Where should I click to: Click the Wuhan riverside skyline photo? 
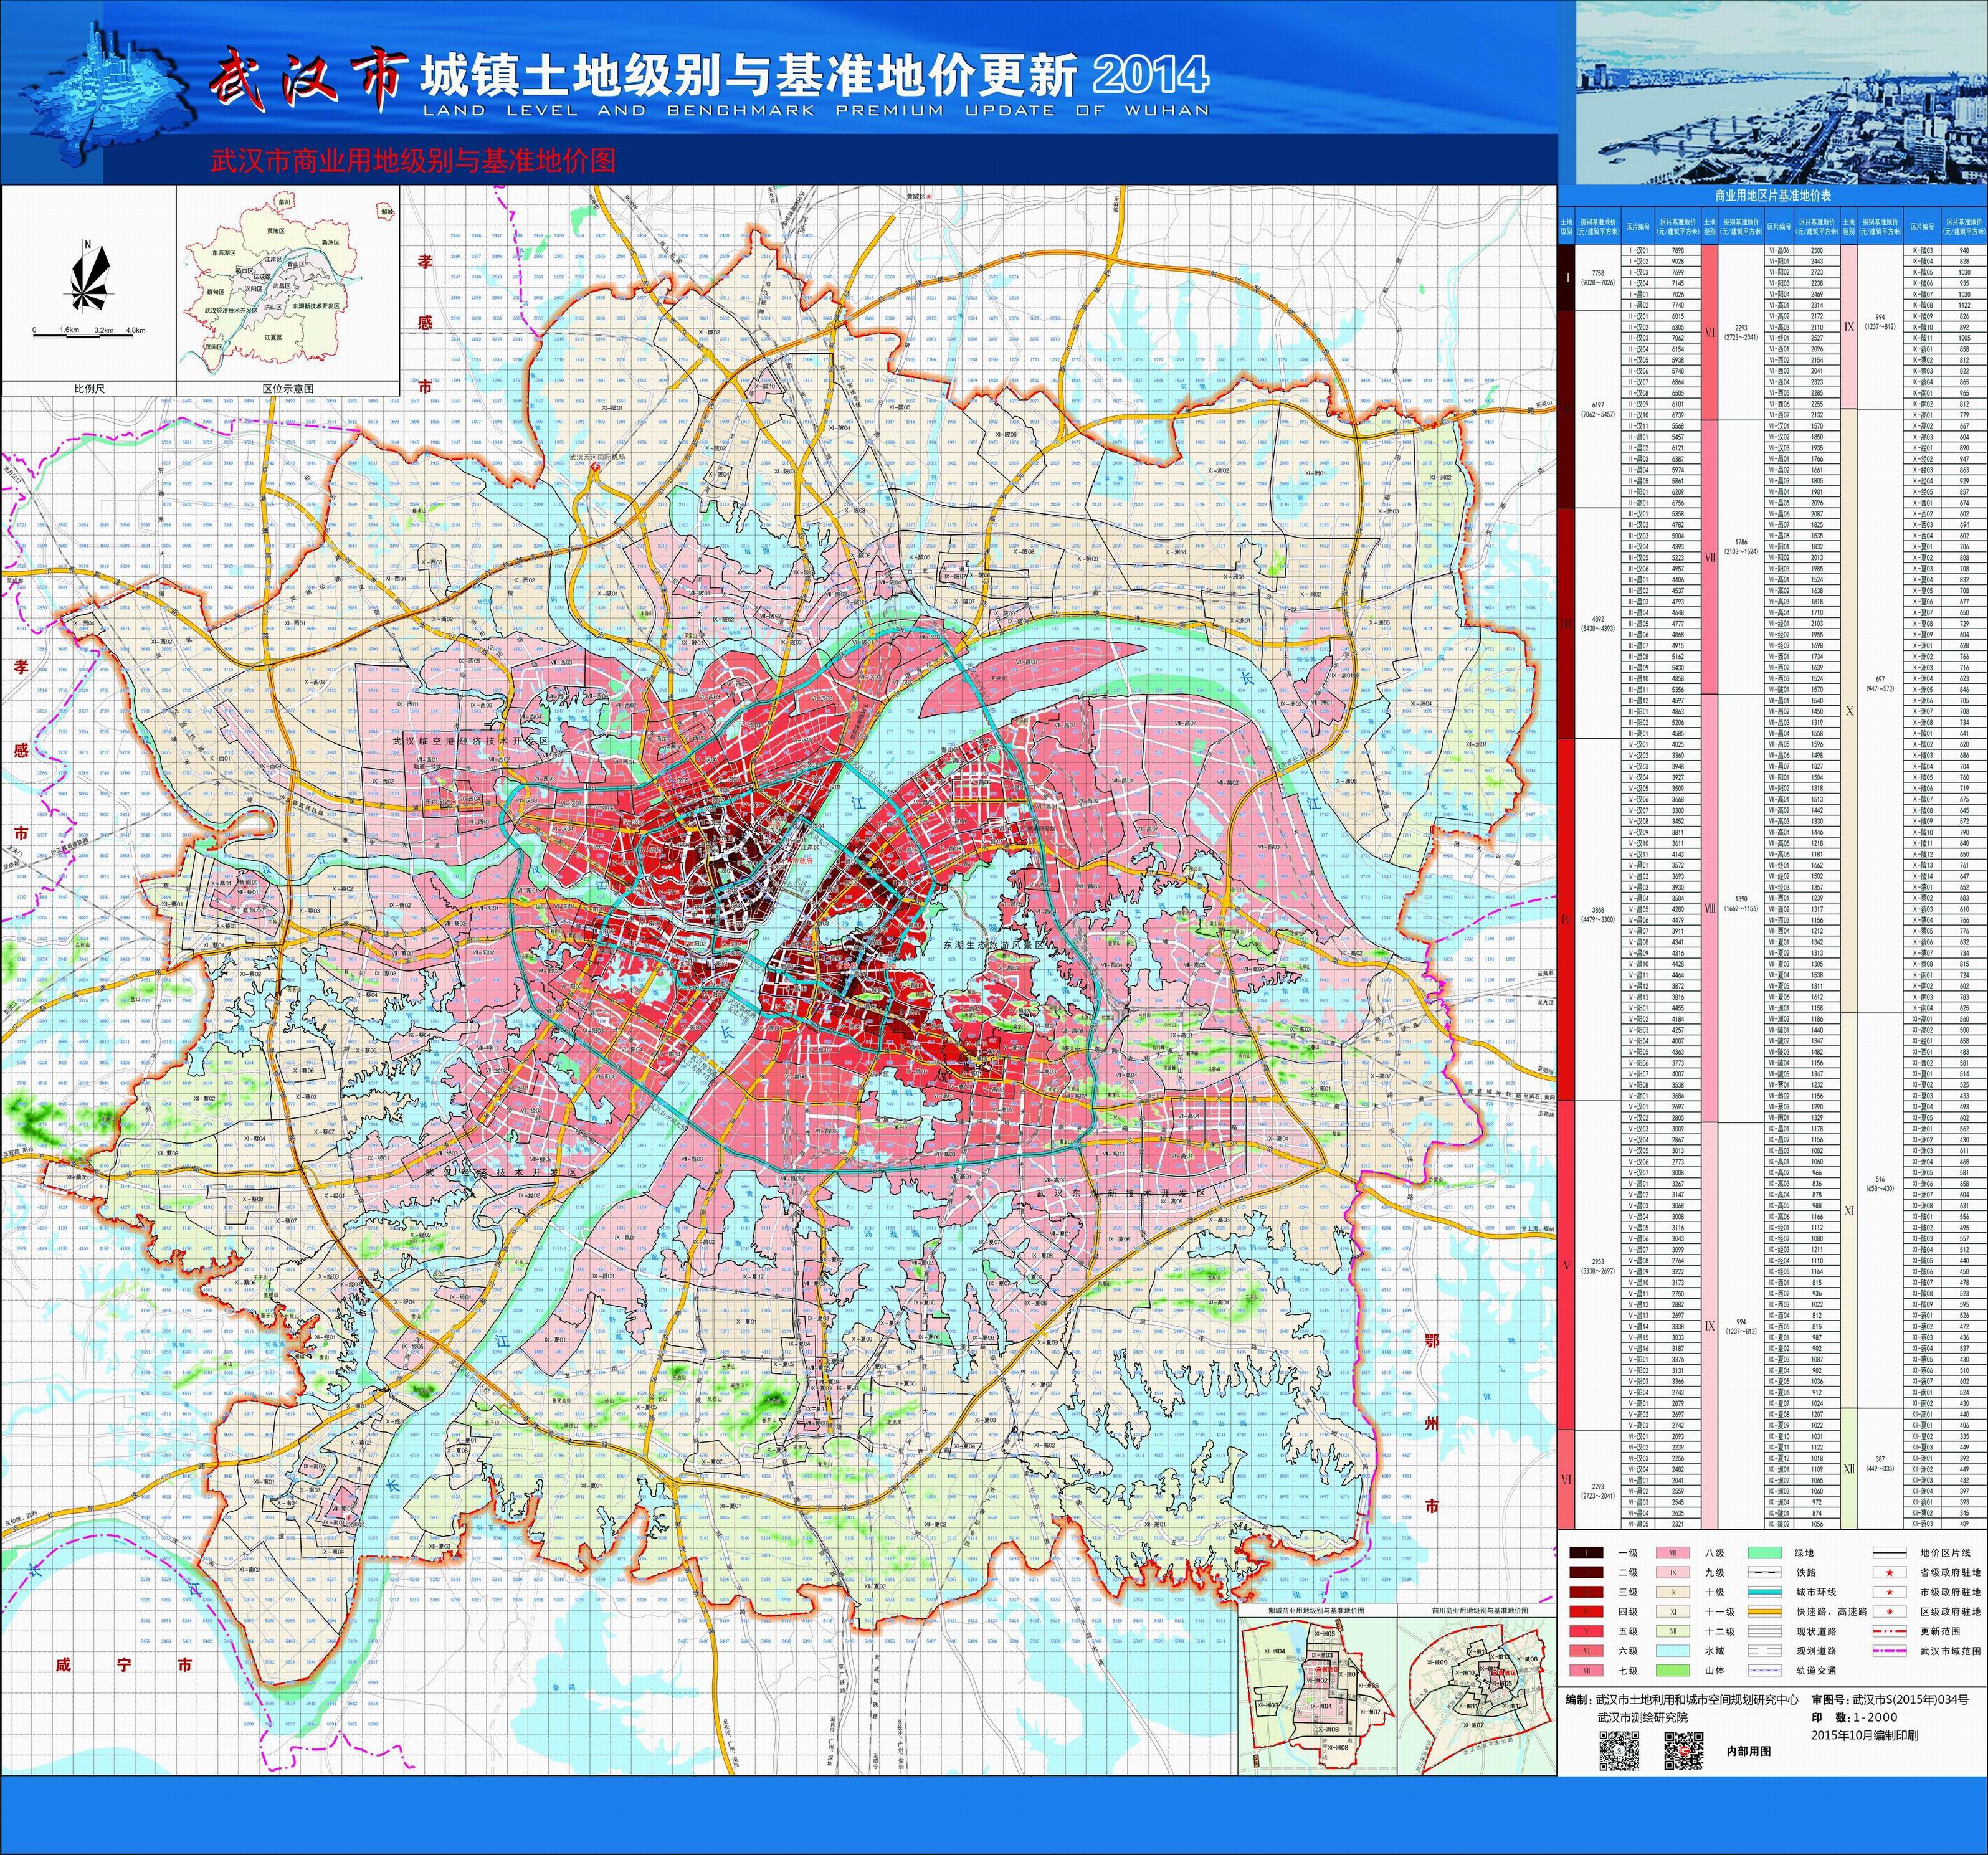point(1782,92)
